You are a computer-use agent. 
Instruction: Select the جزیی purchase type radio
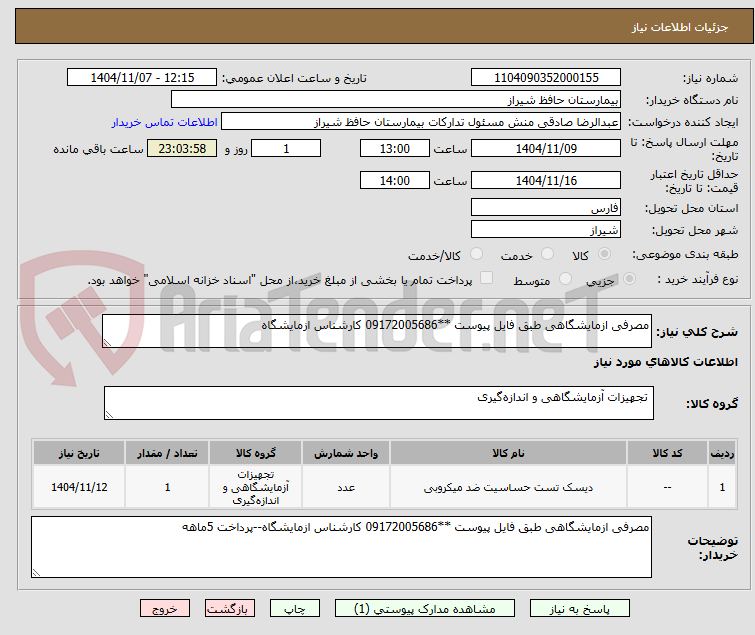[629, 279]
